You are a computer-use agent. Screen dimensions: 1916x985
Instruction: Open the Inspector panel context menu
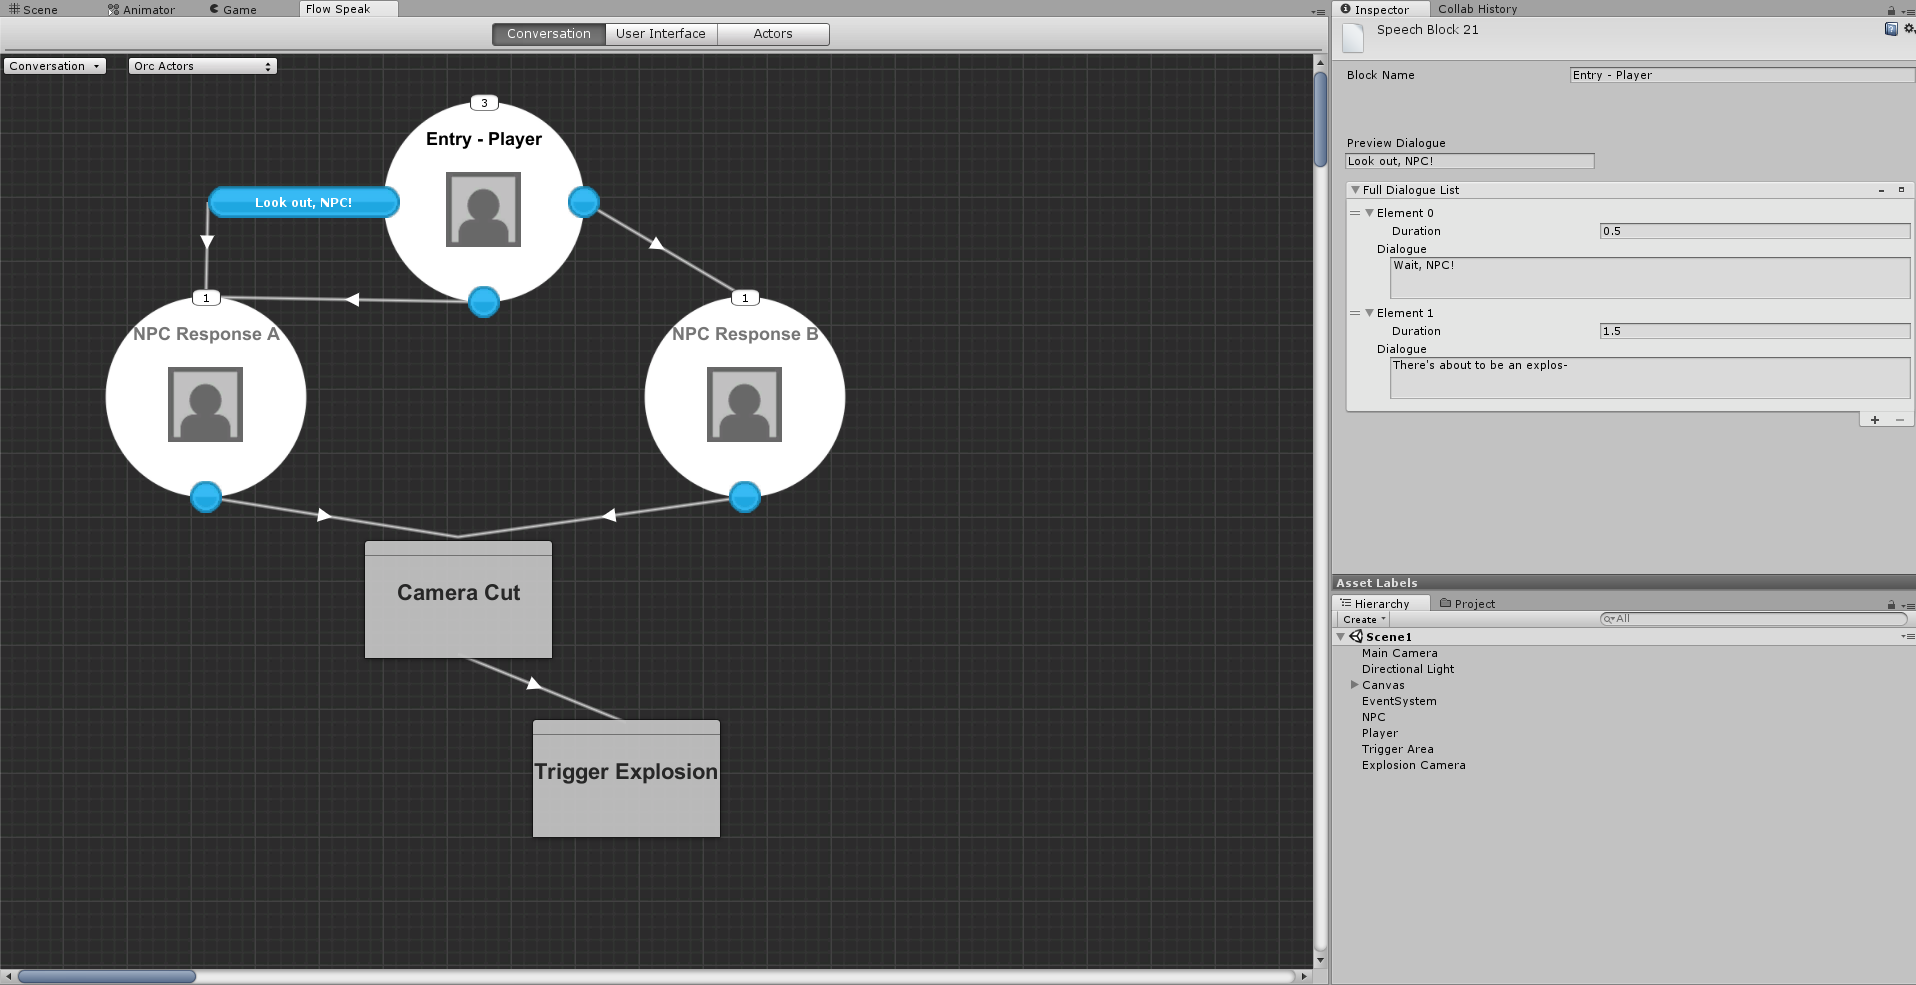pos(1908,11)
